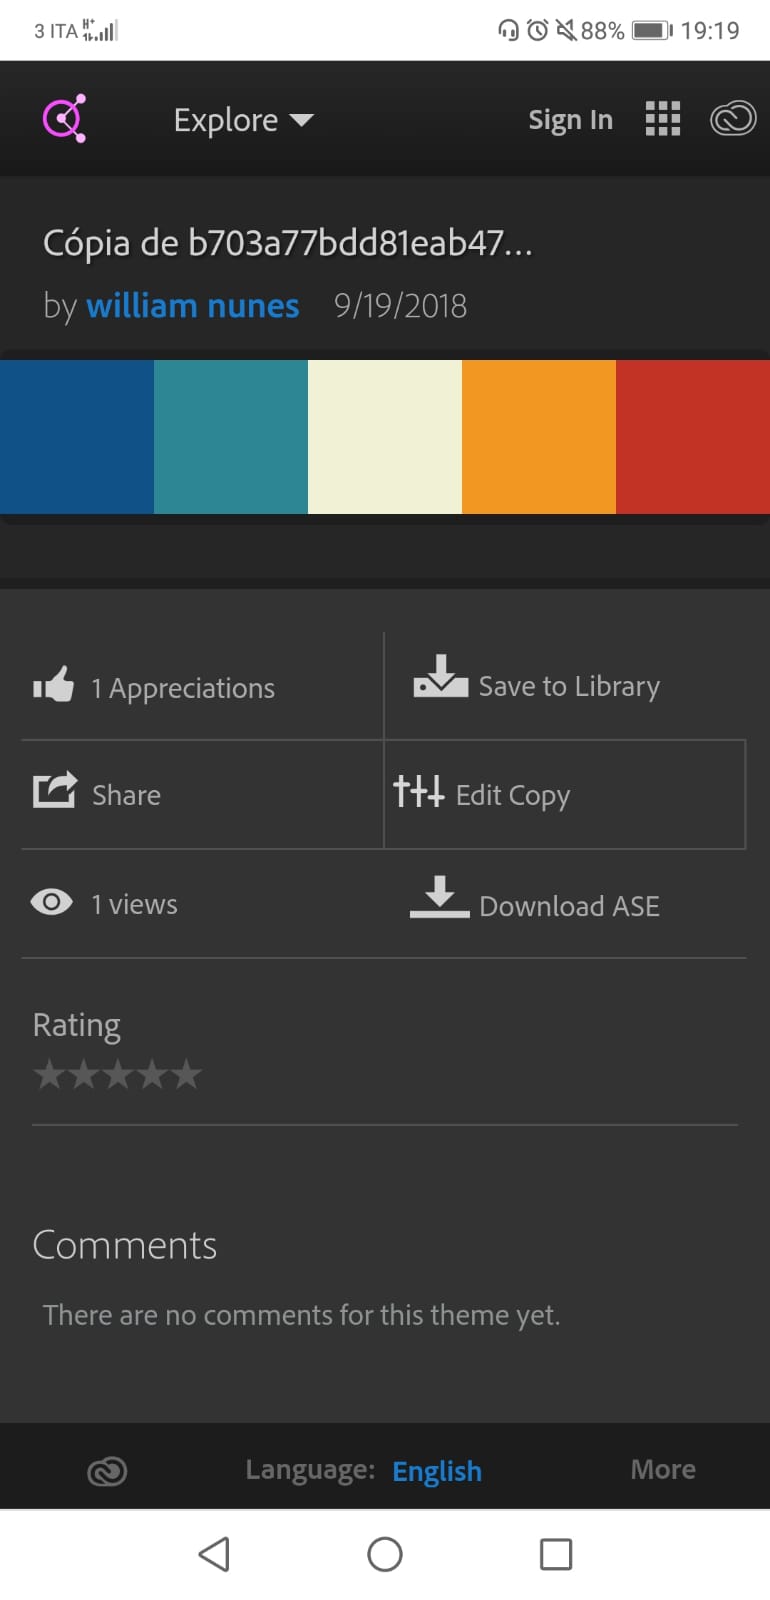The image size is (770, 1600).
Task: Click the date 9/19/2018
Action: tap(400, 305)
